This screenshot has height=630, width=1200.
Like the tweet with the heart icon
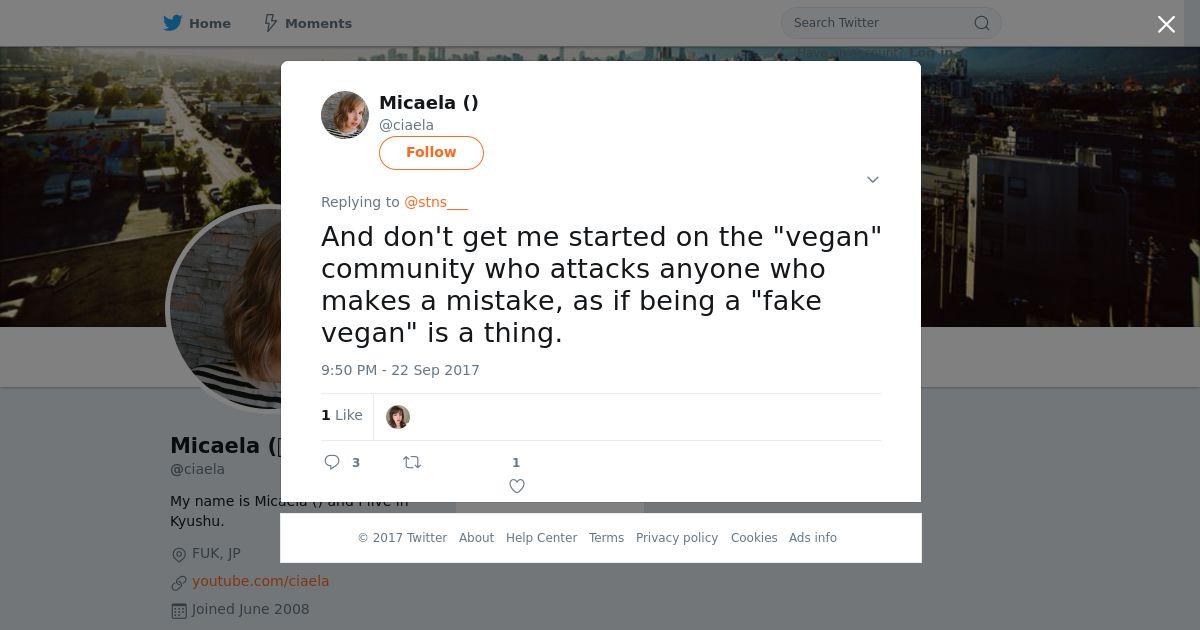[x=517, y=486]
